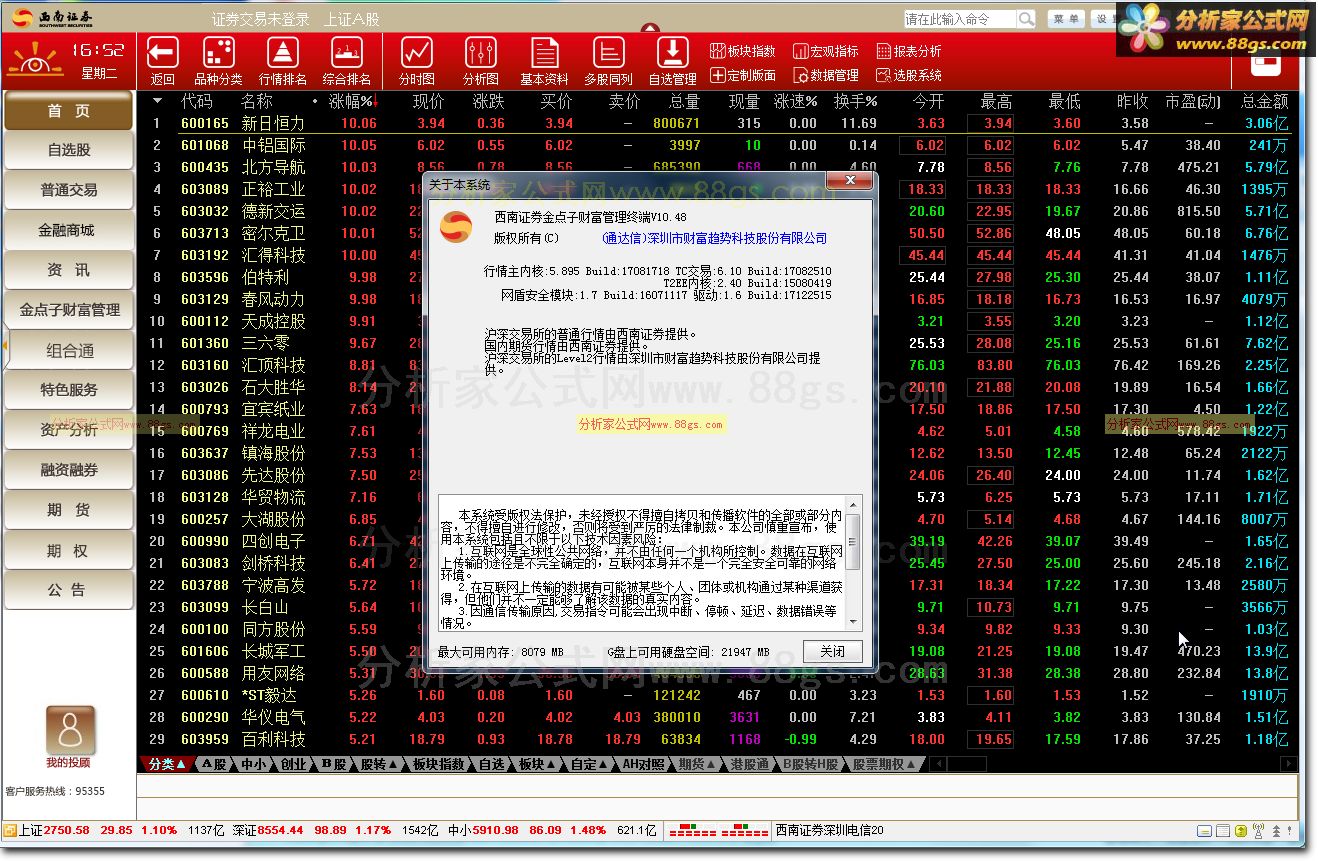Open 基本资料 document icon
Screen dimensions: 1318x861
pyautogui.click(x=544, y=61)
